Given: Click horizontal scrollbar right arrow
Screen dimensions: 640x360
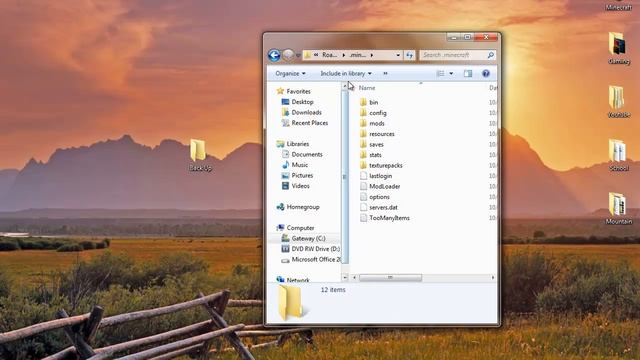Looking at the screenshot, I should point(493,278).
